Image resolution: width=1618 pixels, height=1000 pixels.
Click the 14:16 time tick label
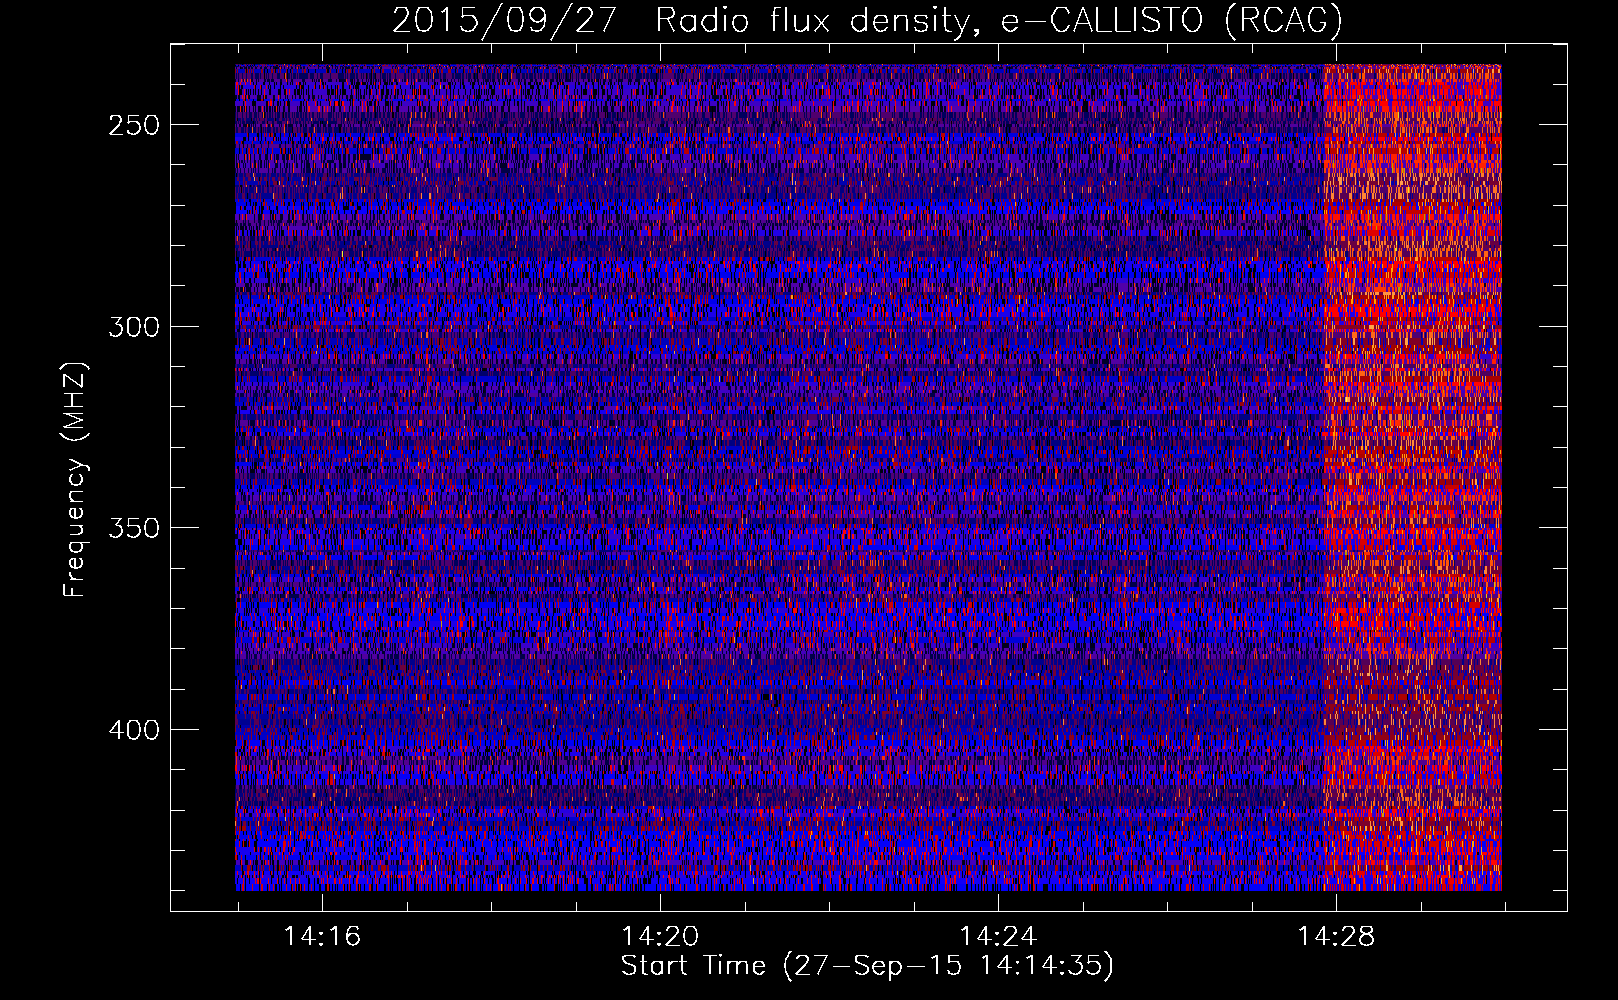point(322,937)
